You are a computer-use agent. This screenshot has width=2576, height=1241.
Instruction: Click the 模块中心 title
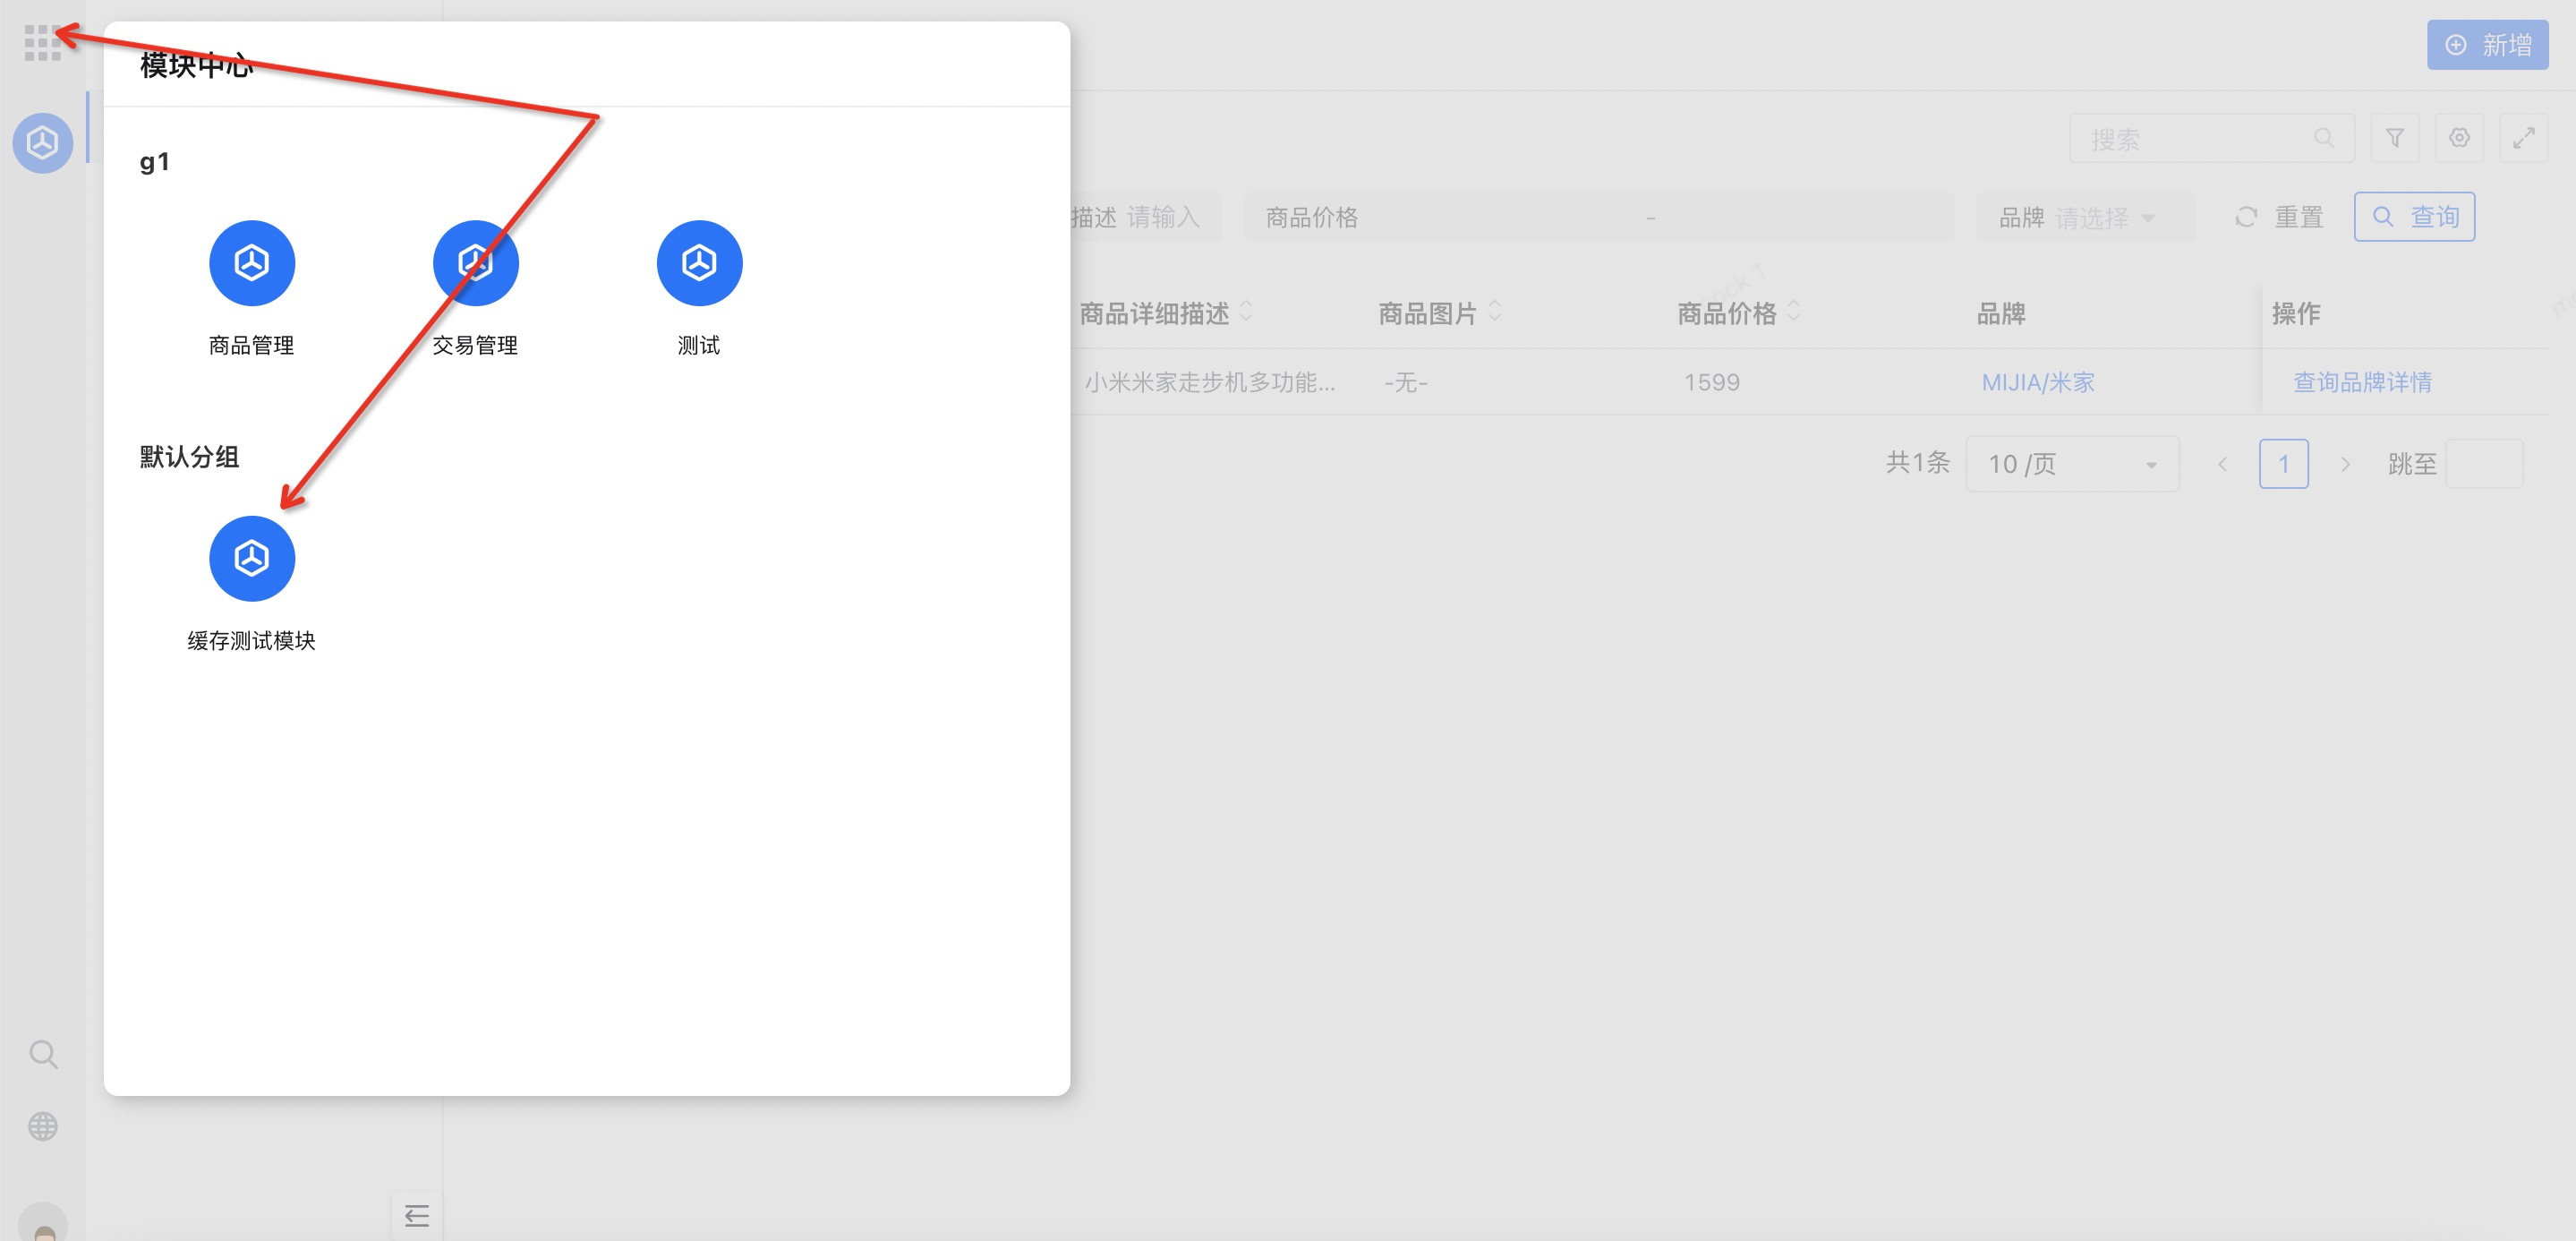coord(196,65)
